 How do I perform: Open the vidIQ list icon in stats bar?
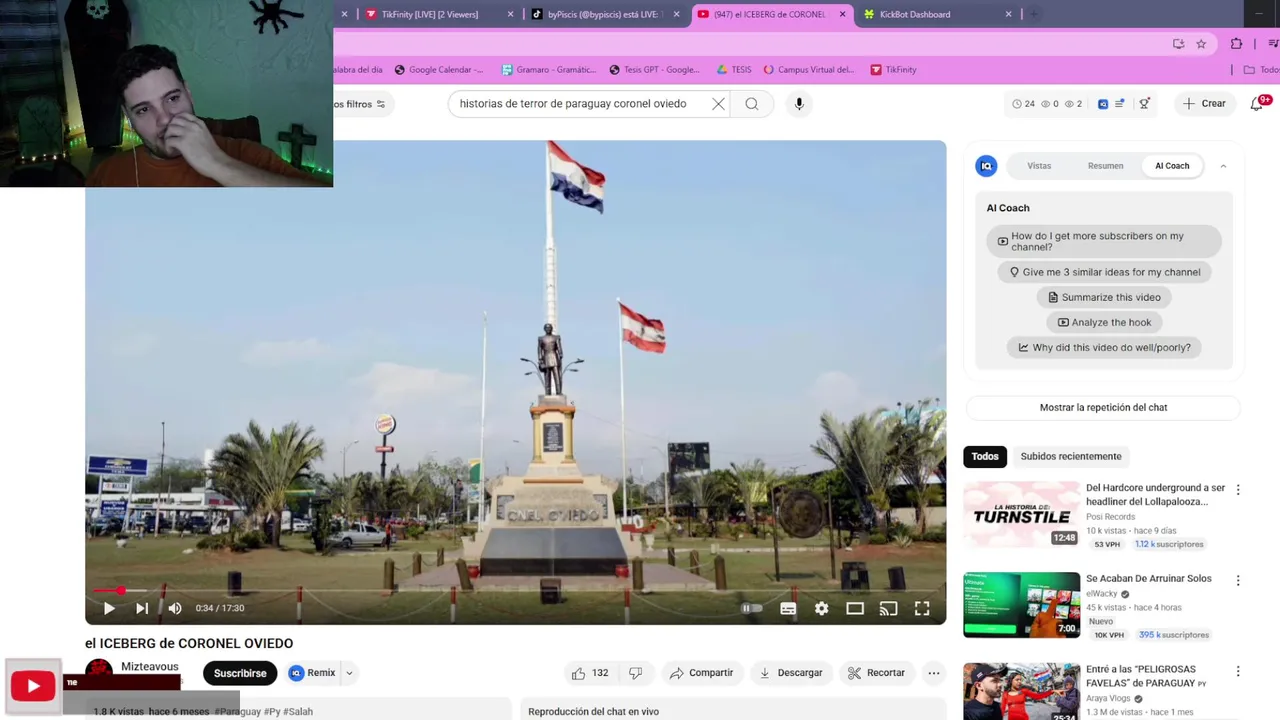click(1119, 104)
